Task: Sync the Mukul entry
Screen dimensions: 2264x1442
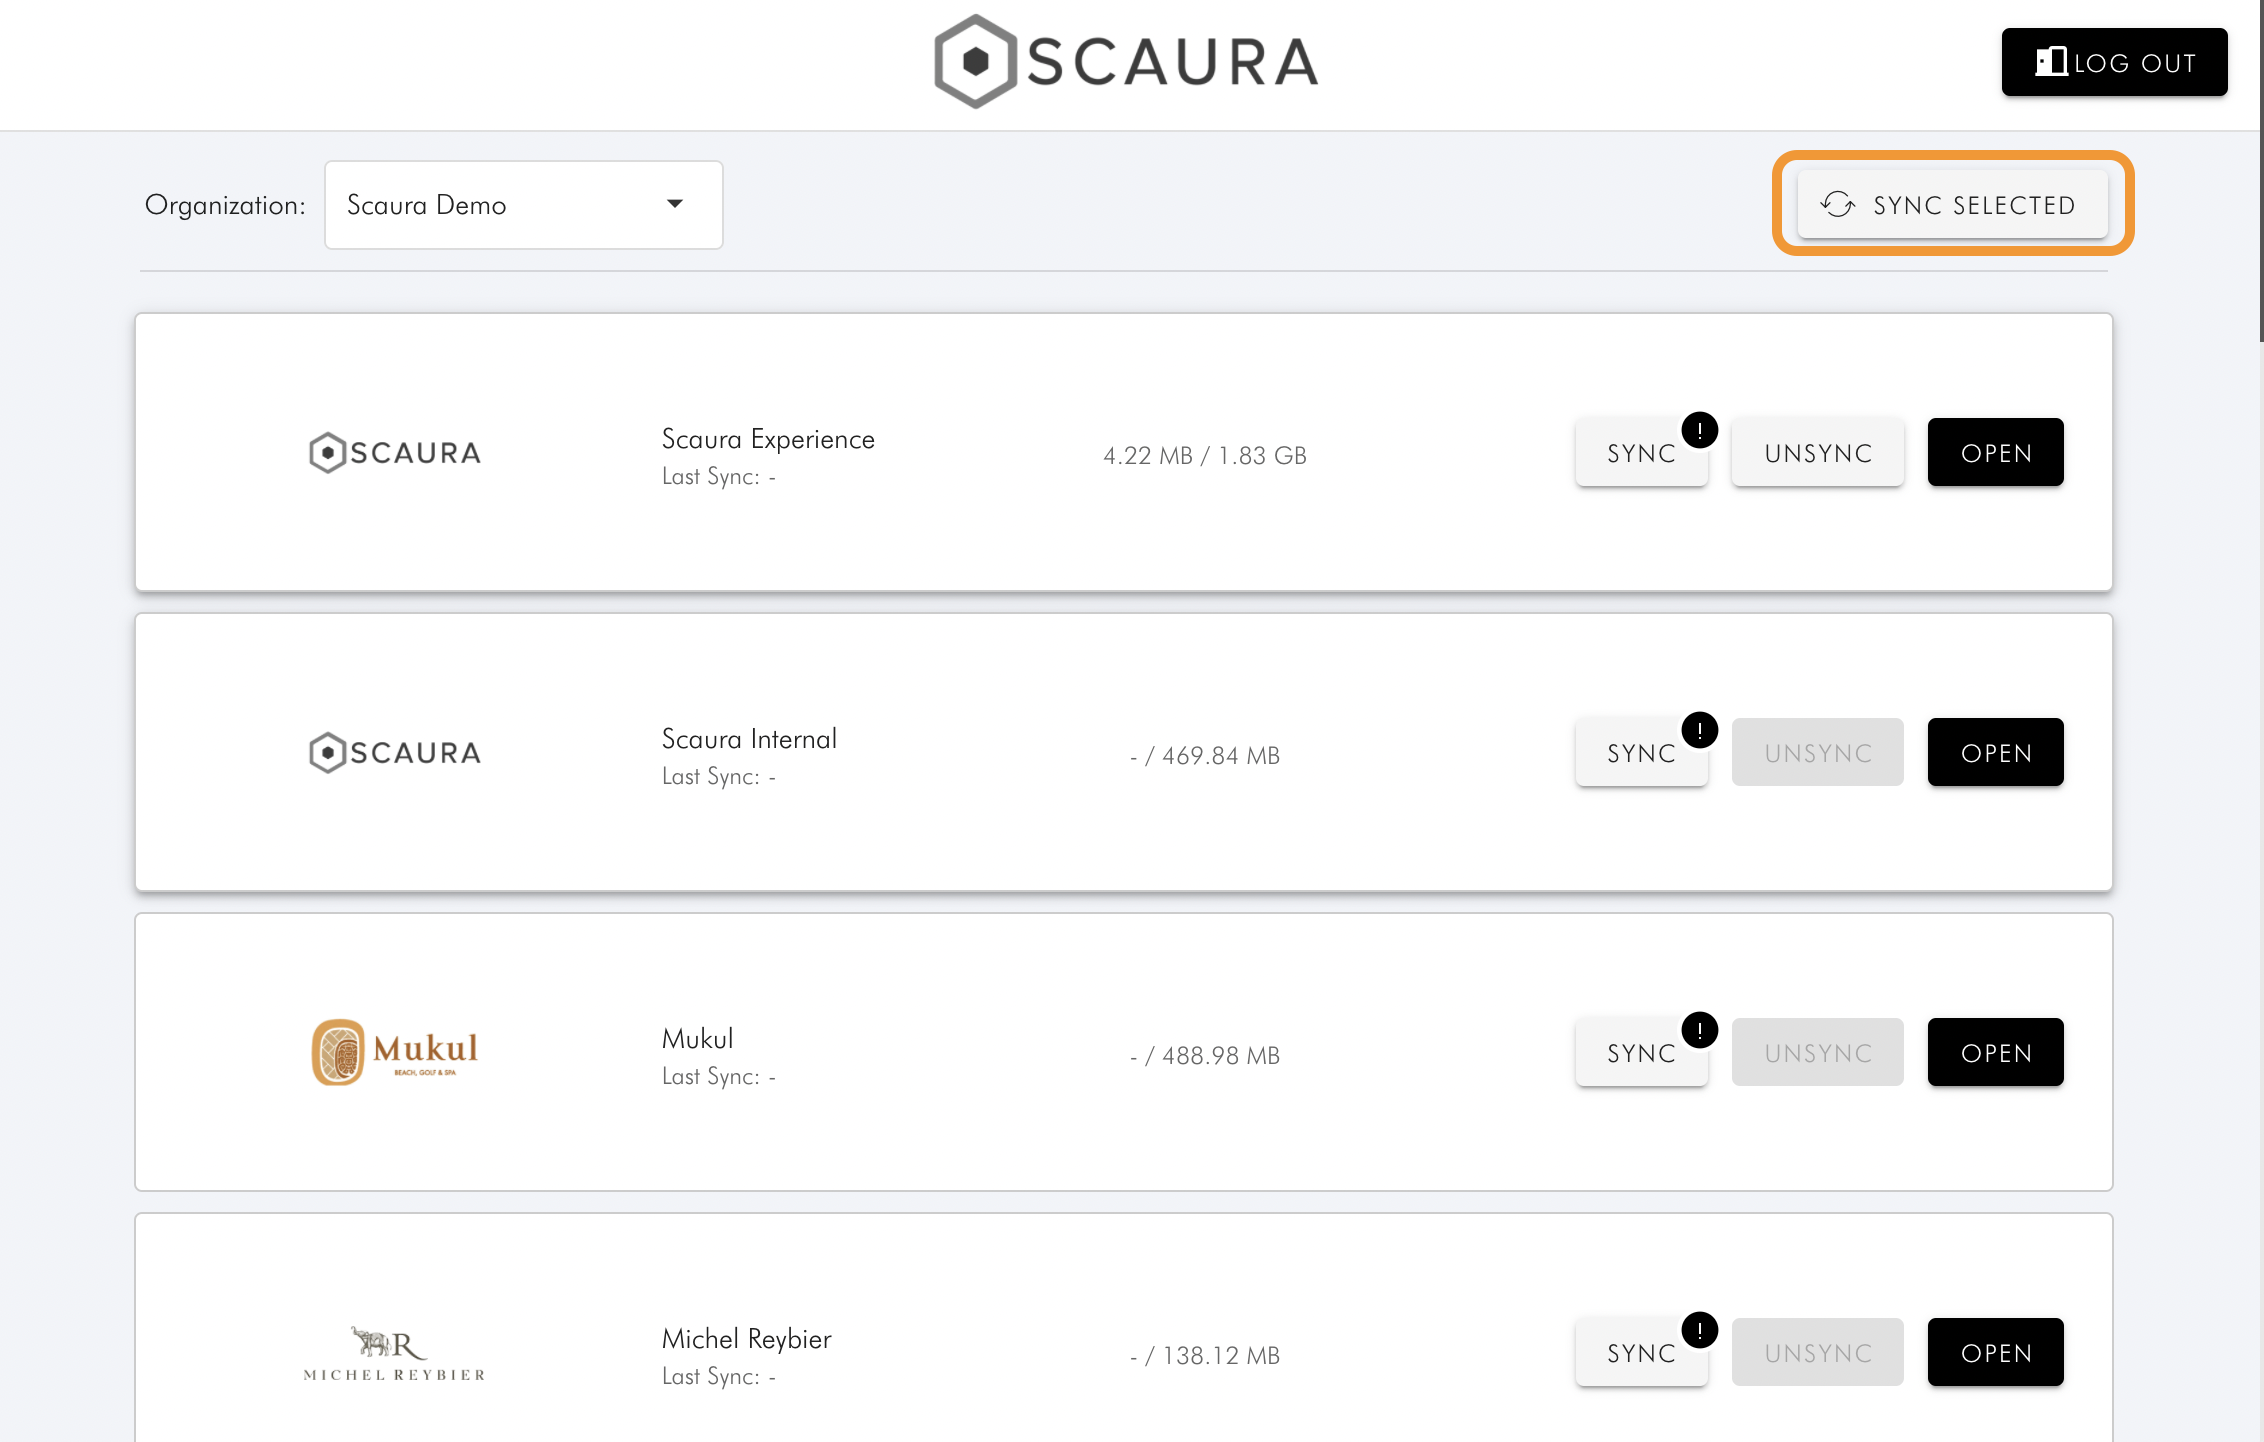Action: click(x=1641, y=1053)
